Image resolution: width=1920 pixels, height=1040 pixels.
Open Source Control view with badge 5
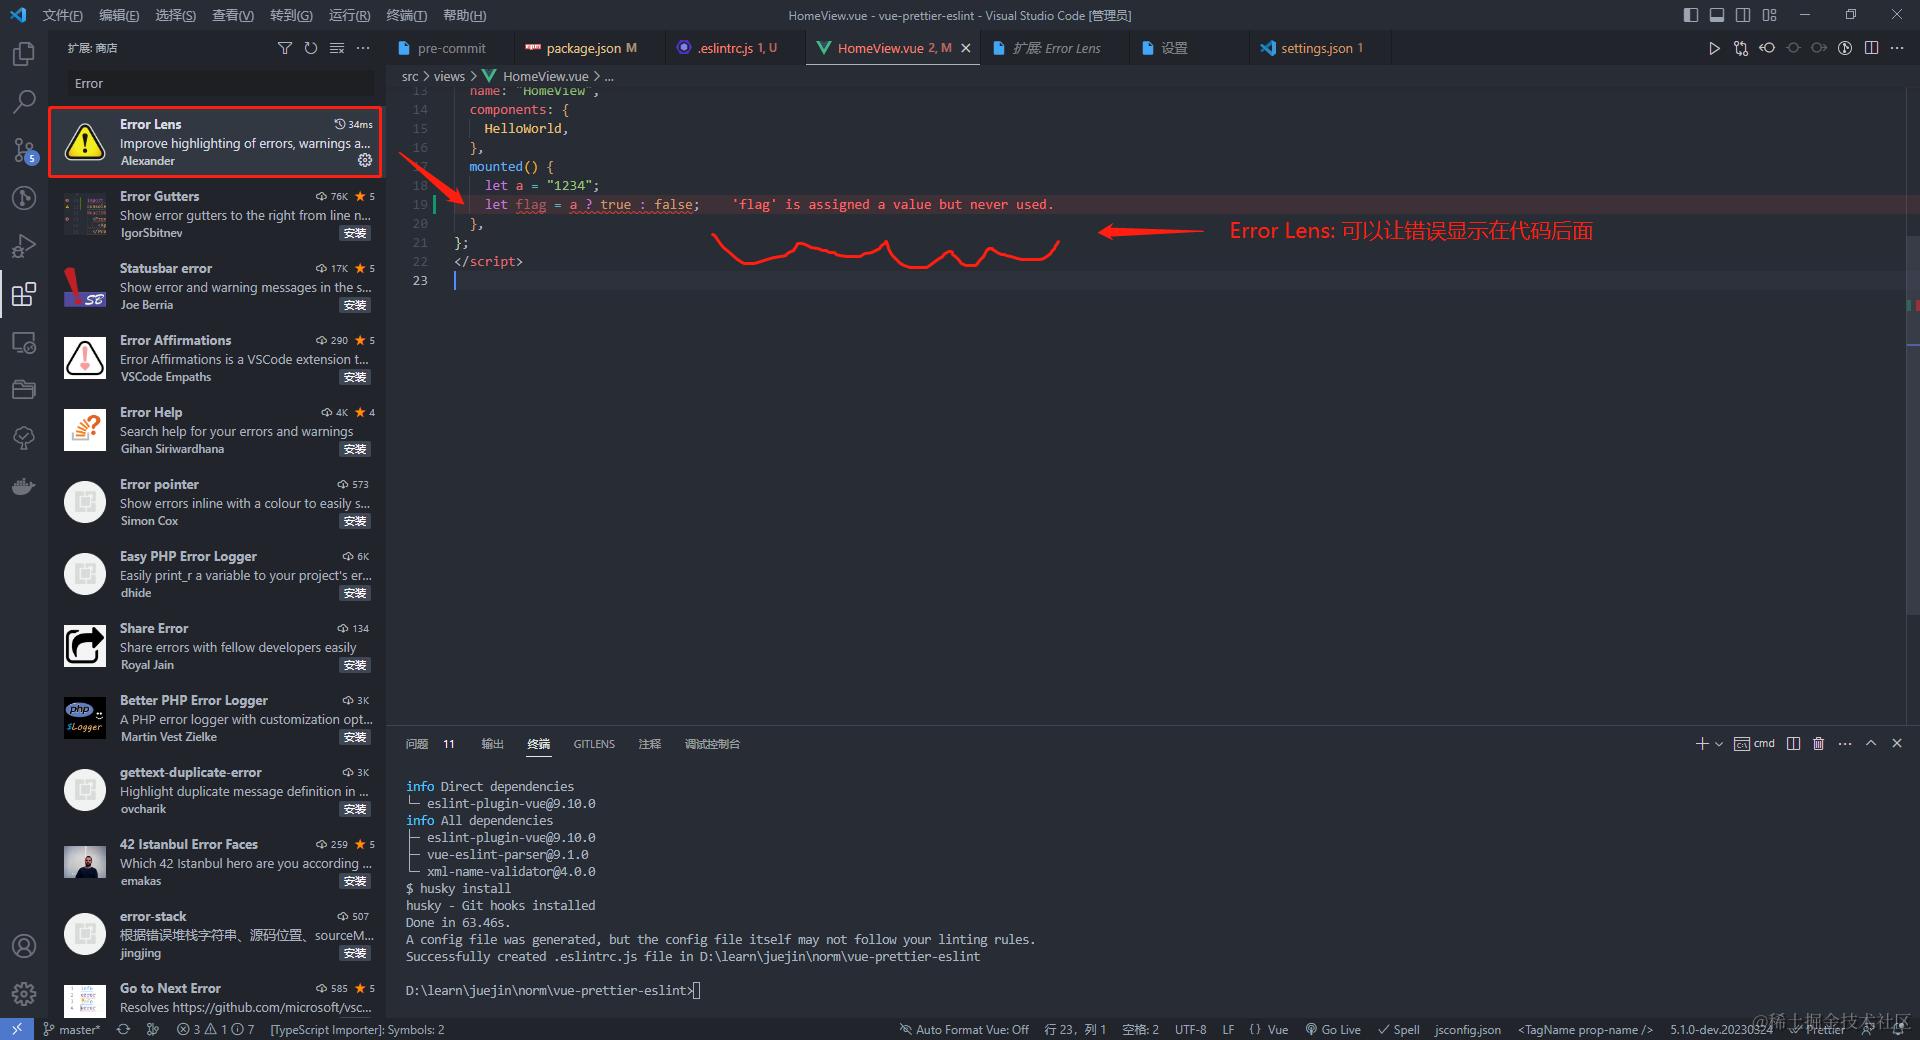[x=24, y=150]
